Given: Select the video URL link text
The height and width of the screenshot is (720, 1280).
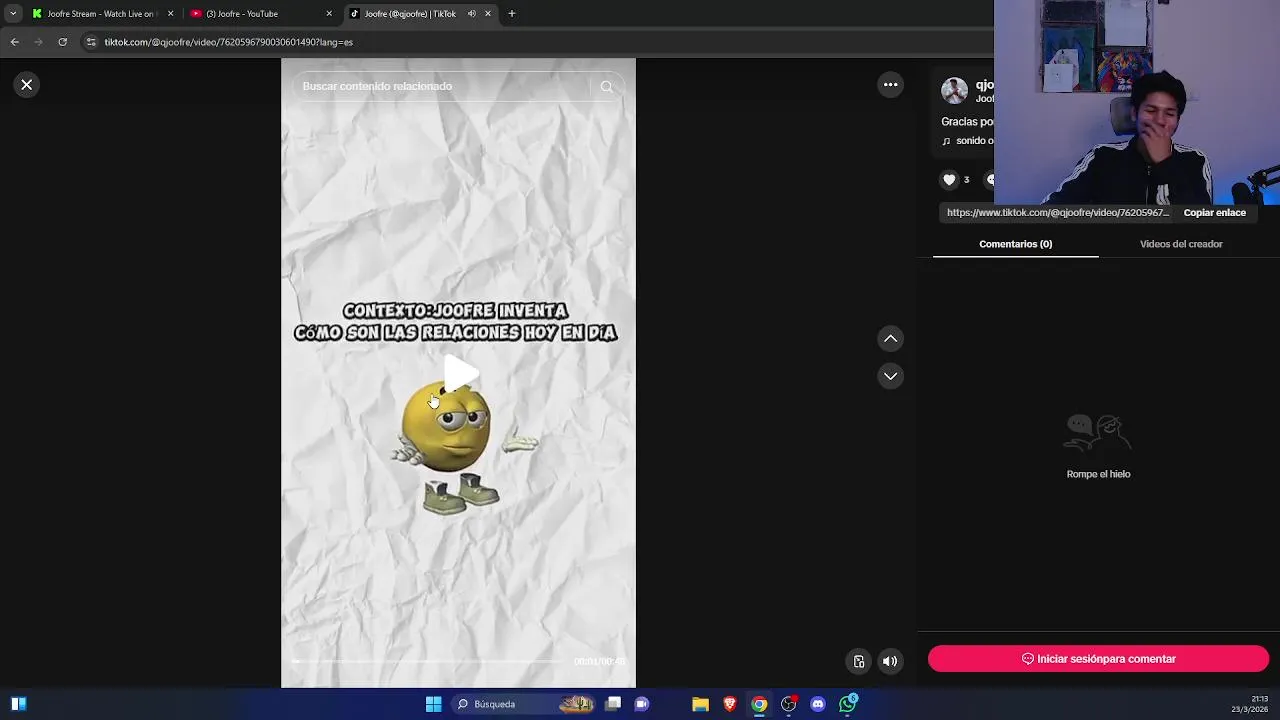Looking at the screenshot, I should pos(1058,213).
